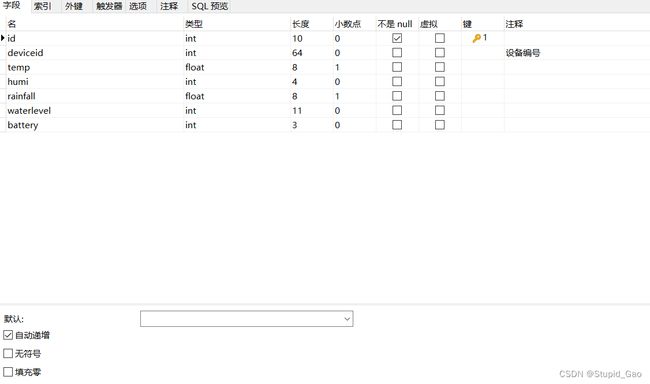Click the length value 64 for deviceid
The width and height of the screenshot is (650, 384).
[312, 53]
